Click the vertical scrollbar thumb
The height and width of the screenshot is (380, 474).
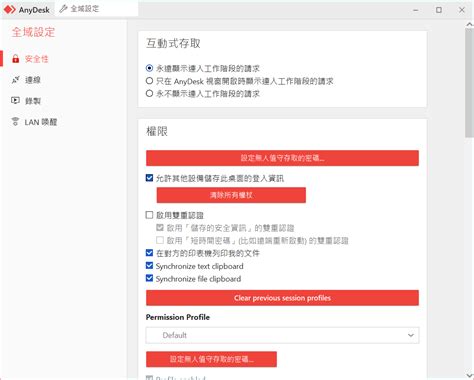coord(469,83)
